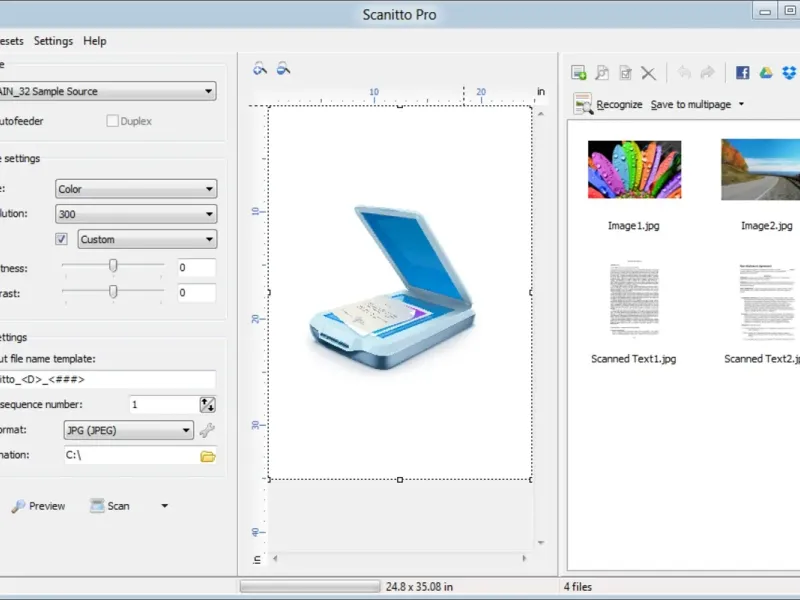Open the Sample Source scanner dropdown

pyautogui.click(x=107, y=91)
